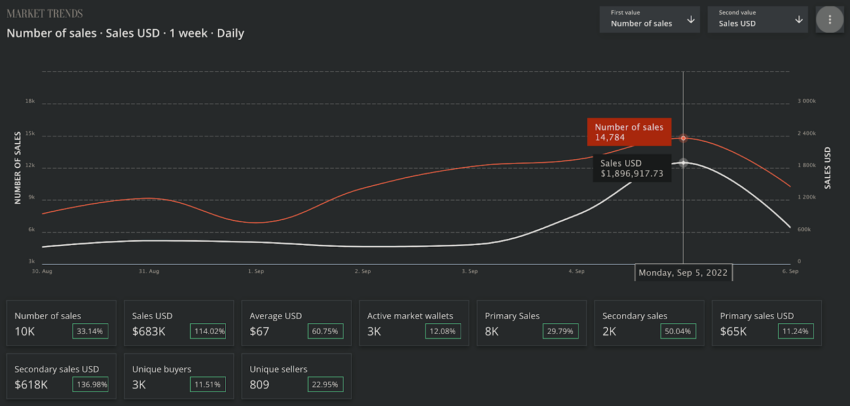
Task: Select the Primary sales USD card
Action: pyautogui.click(x=767, y=323)
